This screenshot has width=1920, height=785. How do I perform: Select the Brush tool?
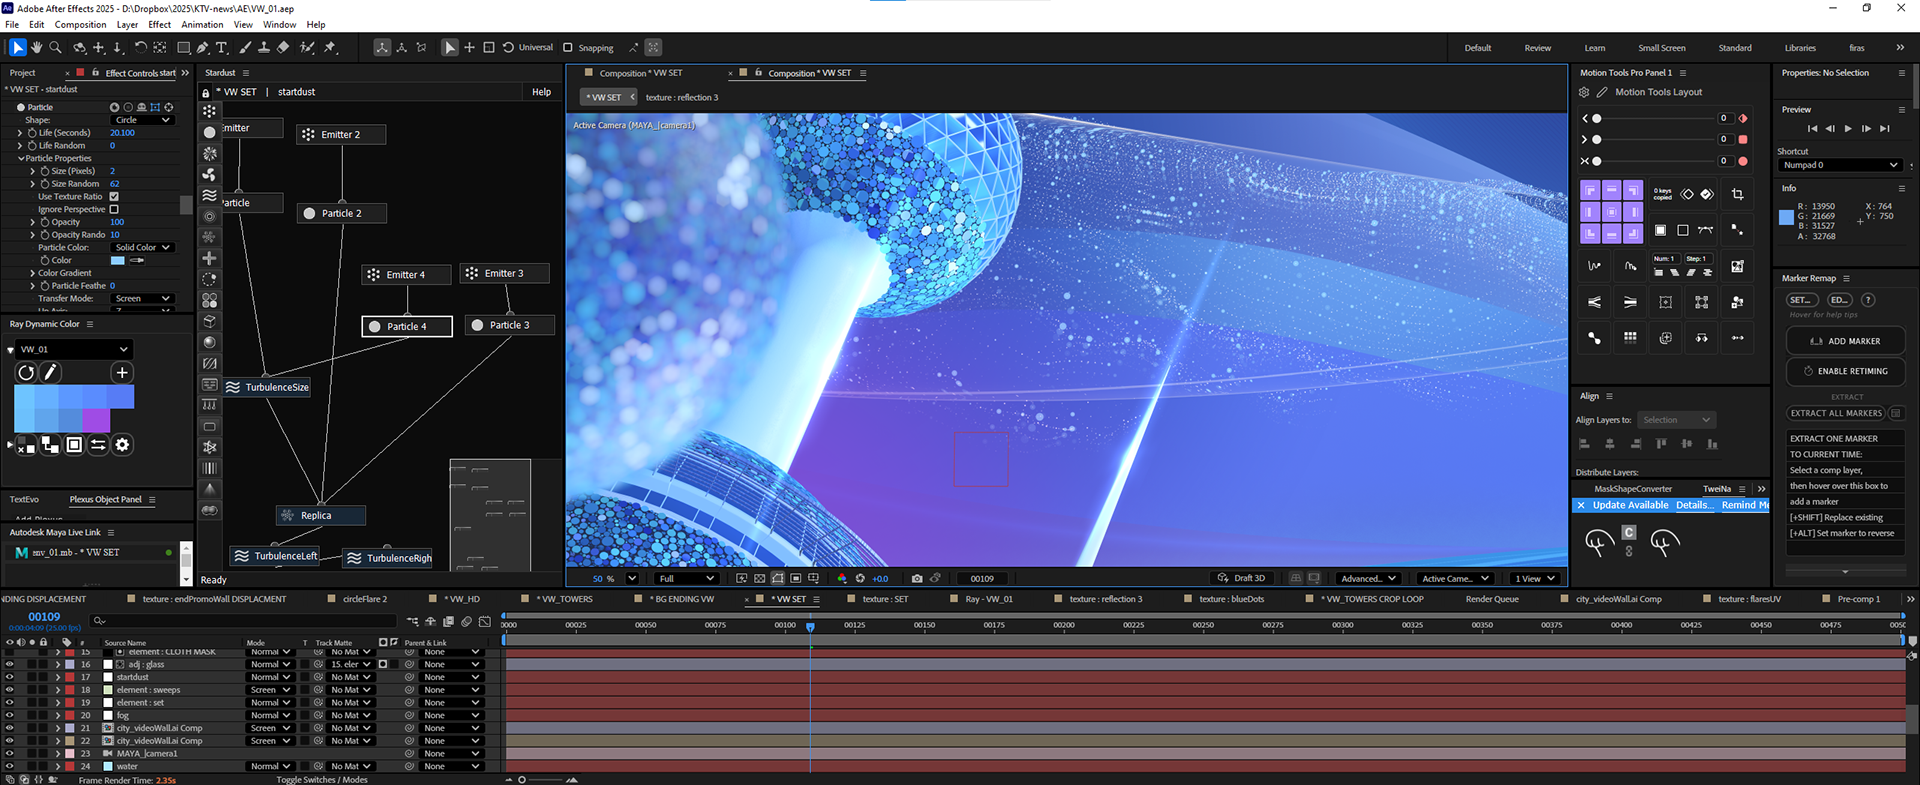(245, 47)
